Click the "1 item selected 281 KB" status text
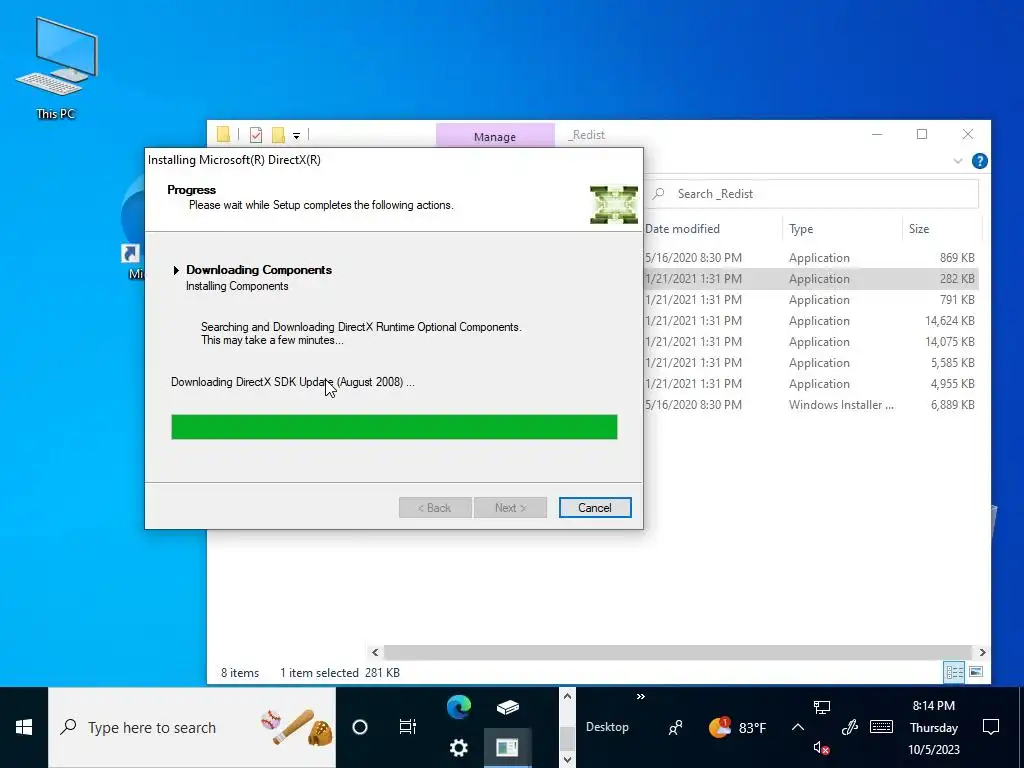The image size is (1024, 768). tap(340, 673)
